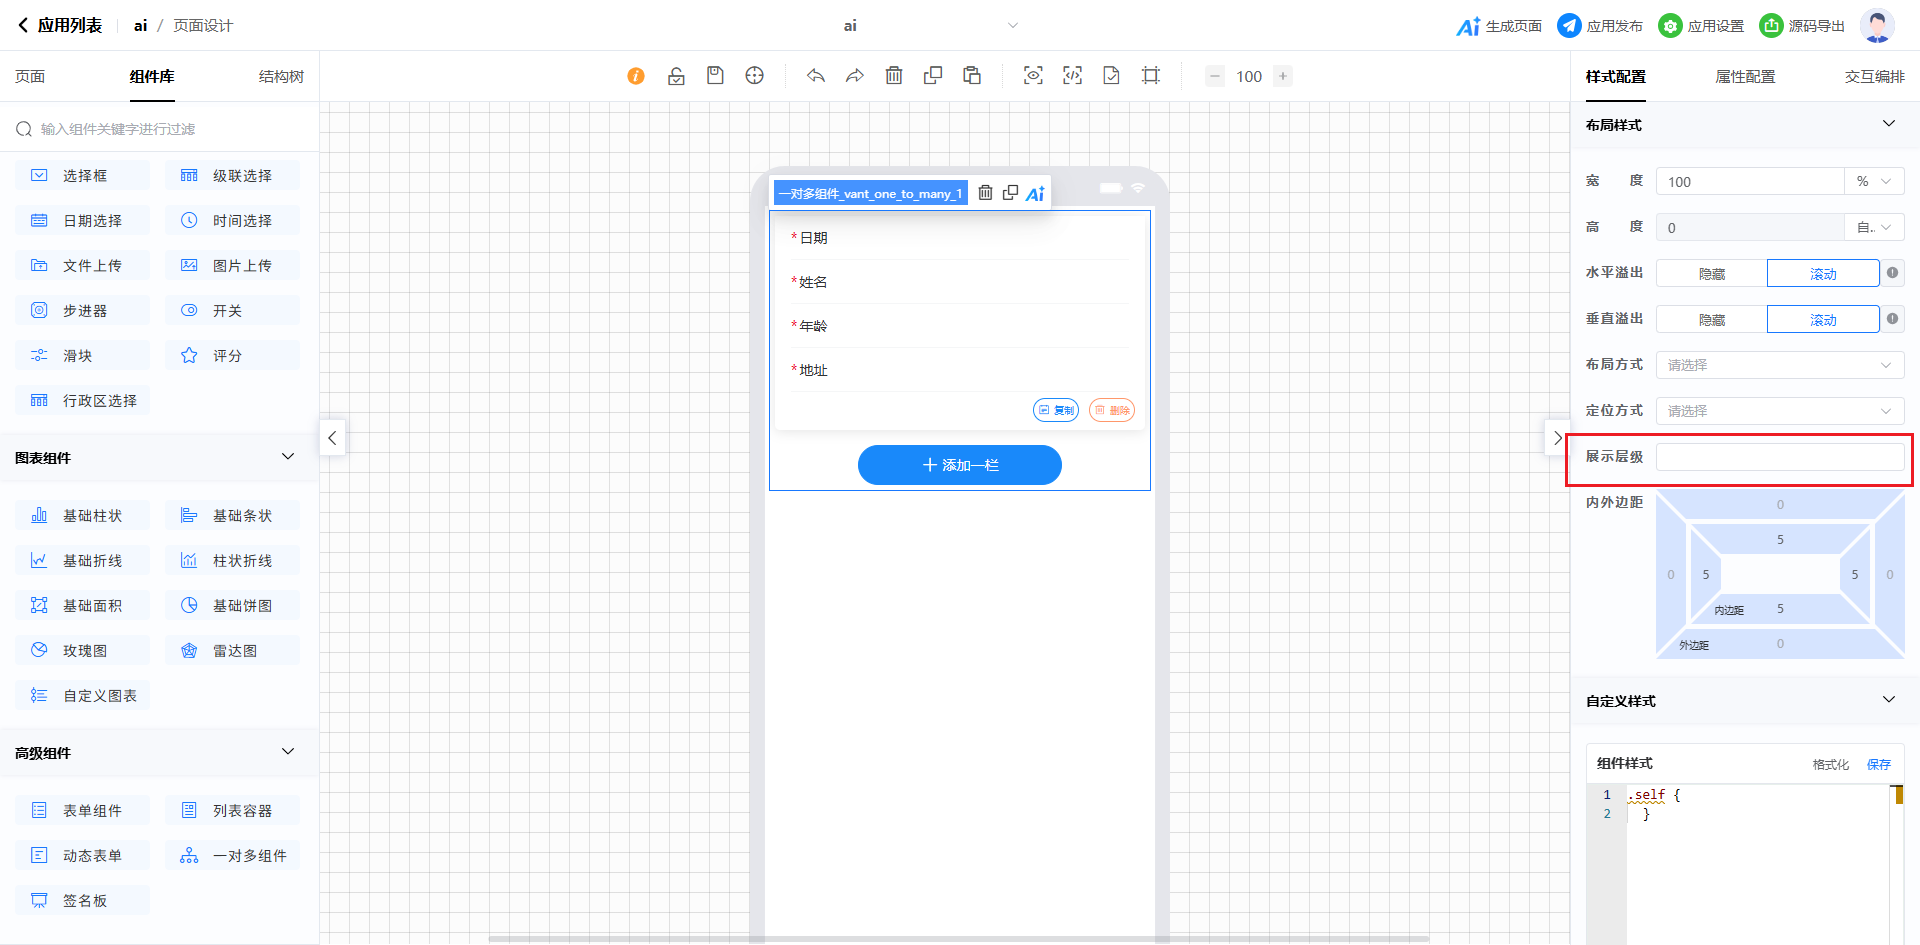Switch to the 属性配置 tab
Viewport: 1920px width, 945px height.
[1745, 77]
